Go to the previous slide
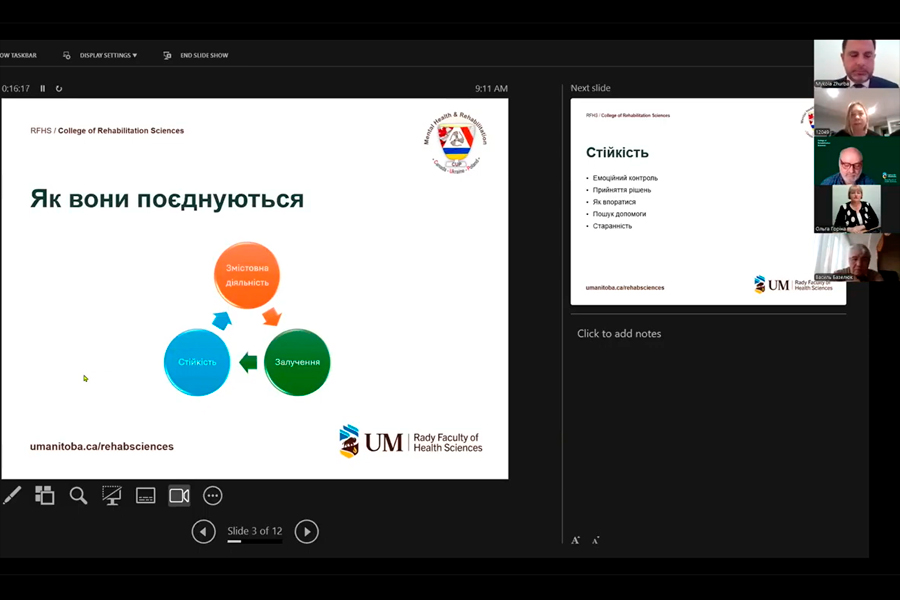The image size is (900, 600). pyautogui.click(x=204, y=532)
